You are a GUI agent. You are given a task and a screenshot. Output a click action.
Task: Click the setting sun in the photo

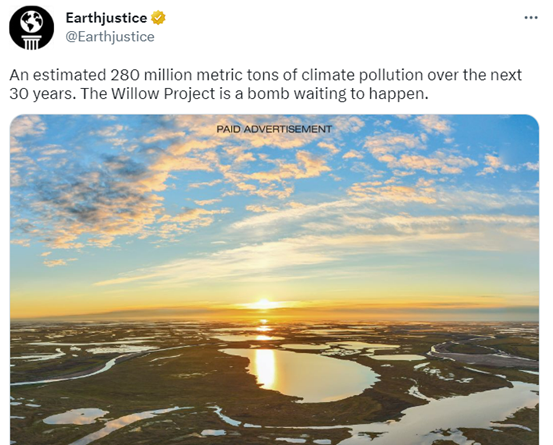(263, 304)
